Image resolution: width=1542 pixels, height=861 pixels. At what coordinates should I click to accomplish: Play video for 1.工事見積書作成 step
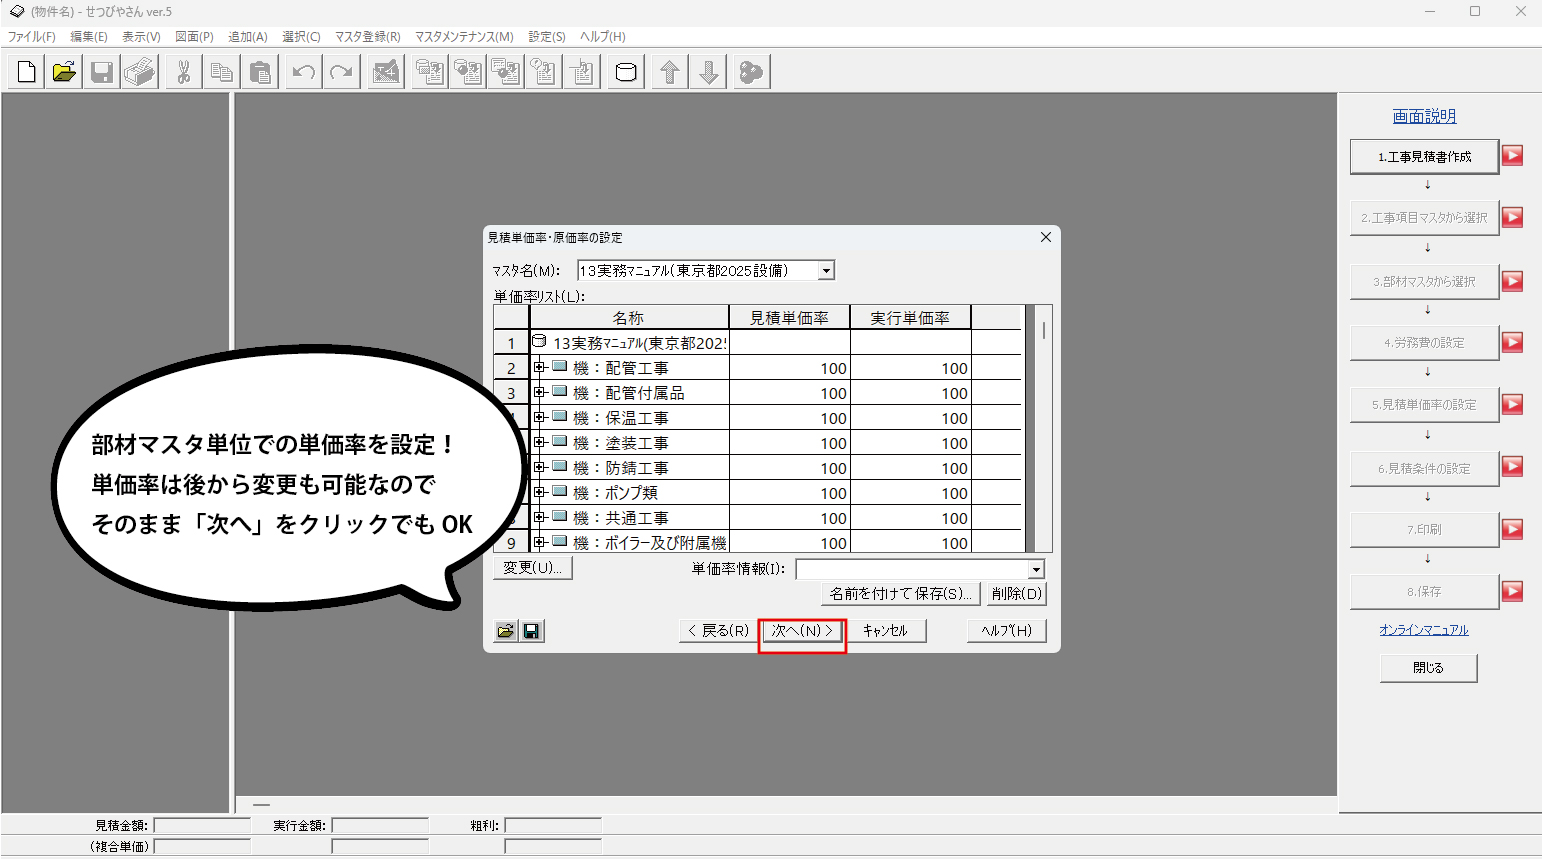click(1512, 155)
